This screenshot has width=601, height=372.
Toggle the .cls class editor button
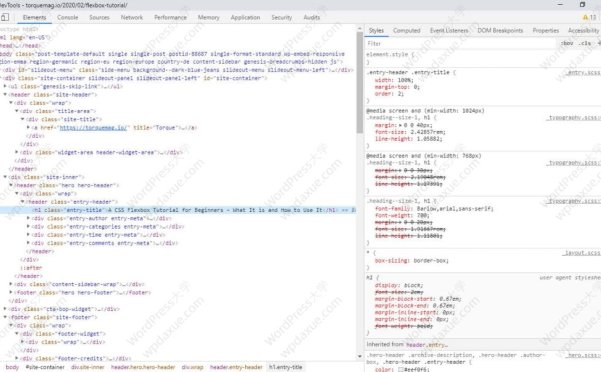(585, 44)
